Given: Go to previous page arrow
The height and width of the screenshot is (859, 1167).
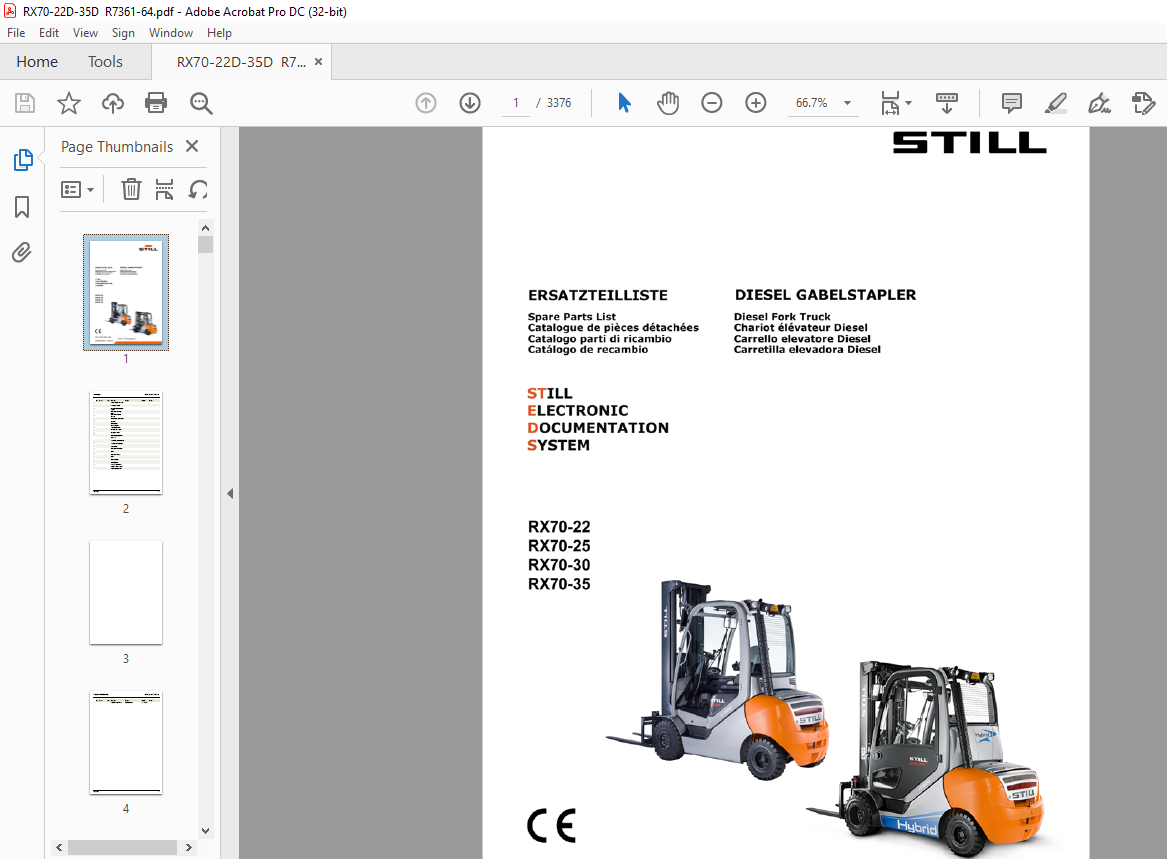Looking at the screenshot, I should tap(426, 103).
